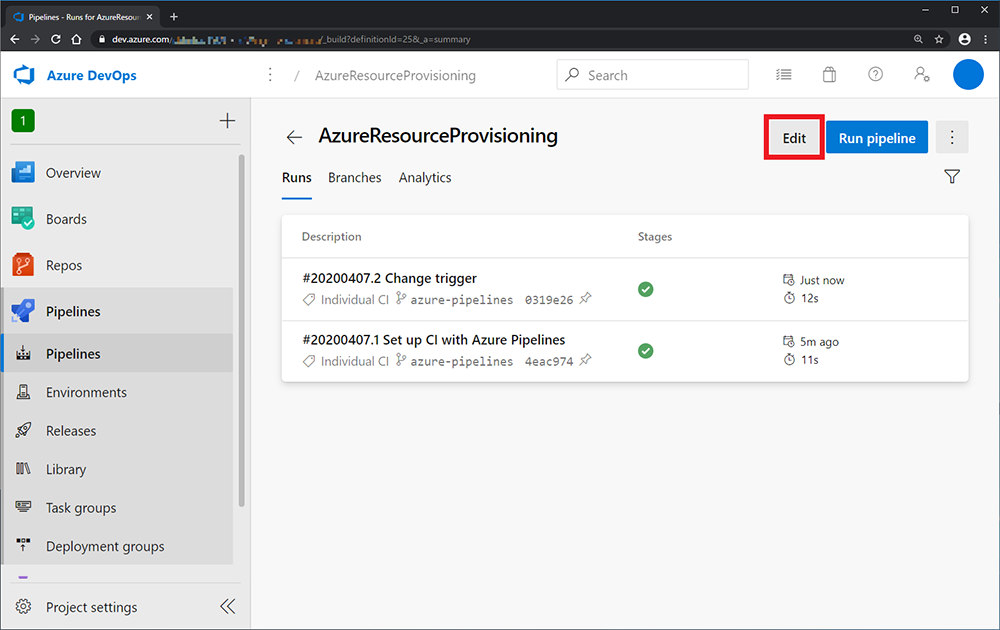Click the Run pipeline button
Screen dimensions: 1000x630
click(877, 138)
